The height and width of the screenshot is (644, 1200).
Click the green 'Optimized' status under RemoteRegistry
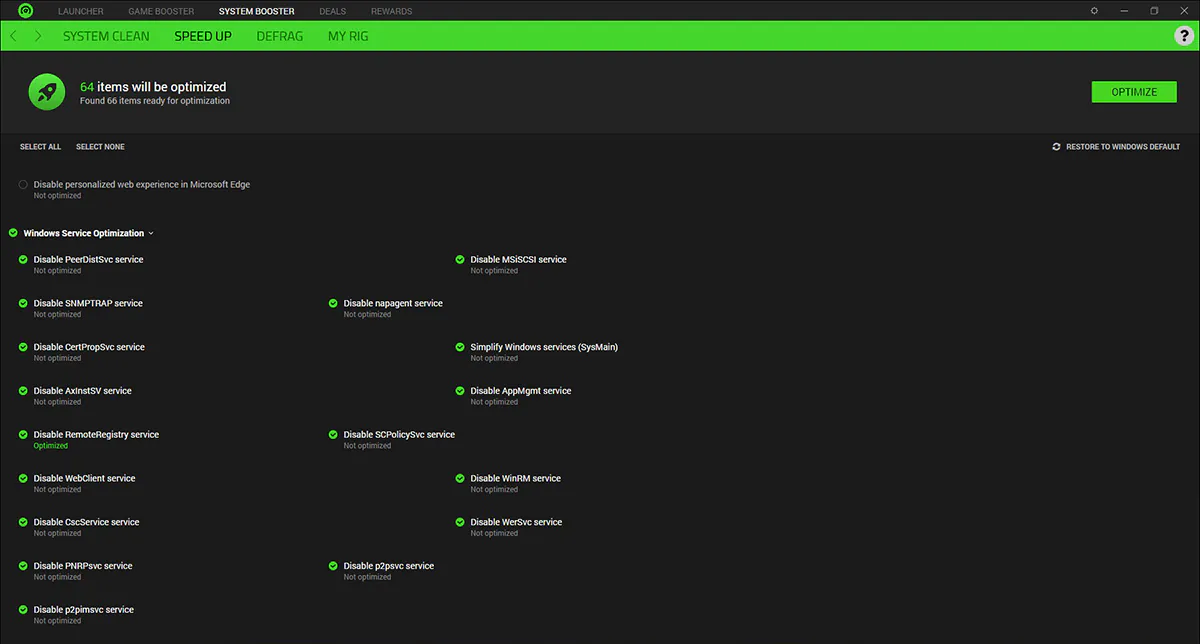click(x=51, y=446)
